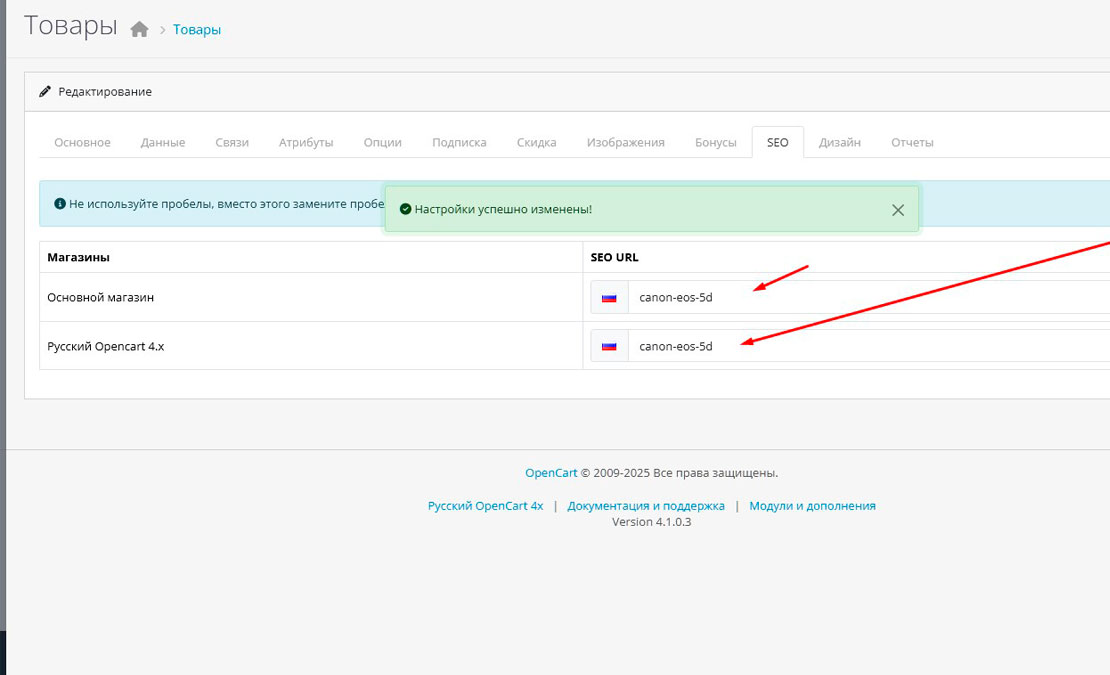Go to the Изображения tab

click(x=626, y=142)
